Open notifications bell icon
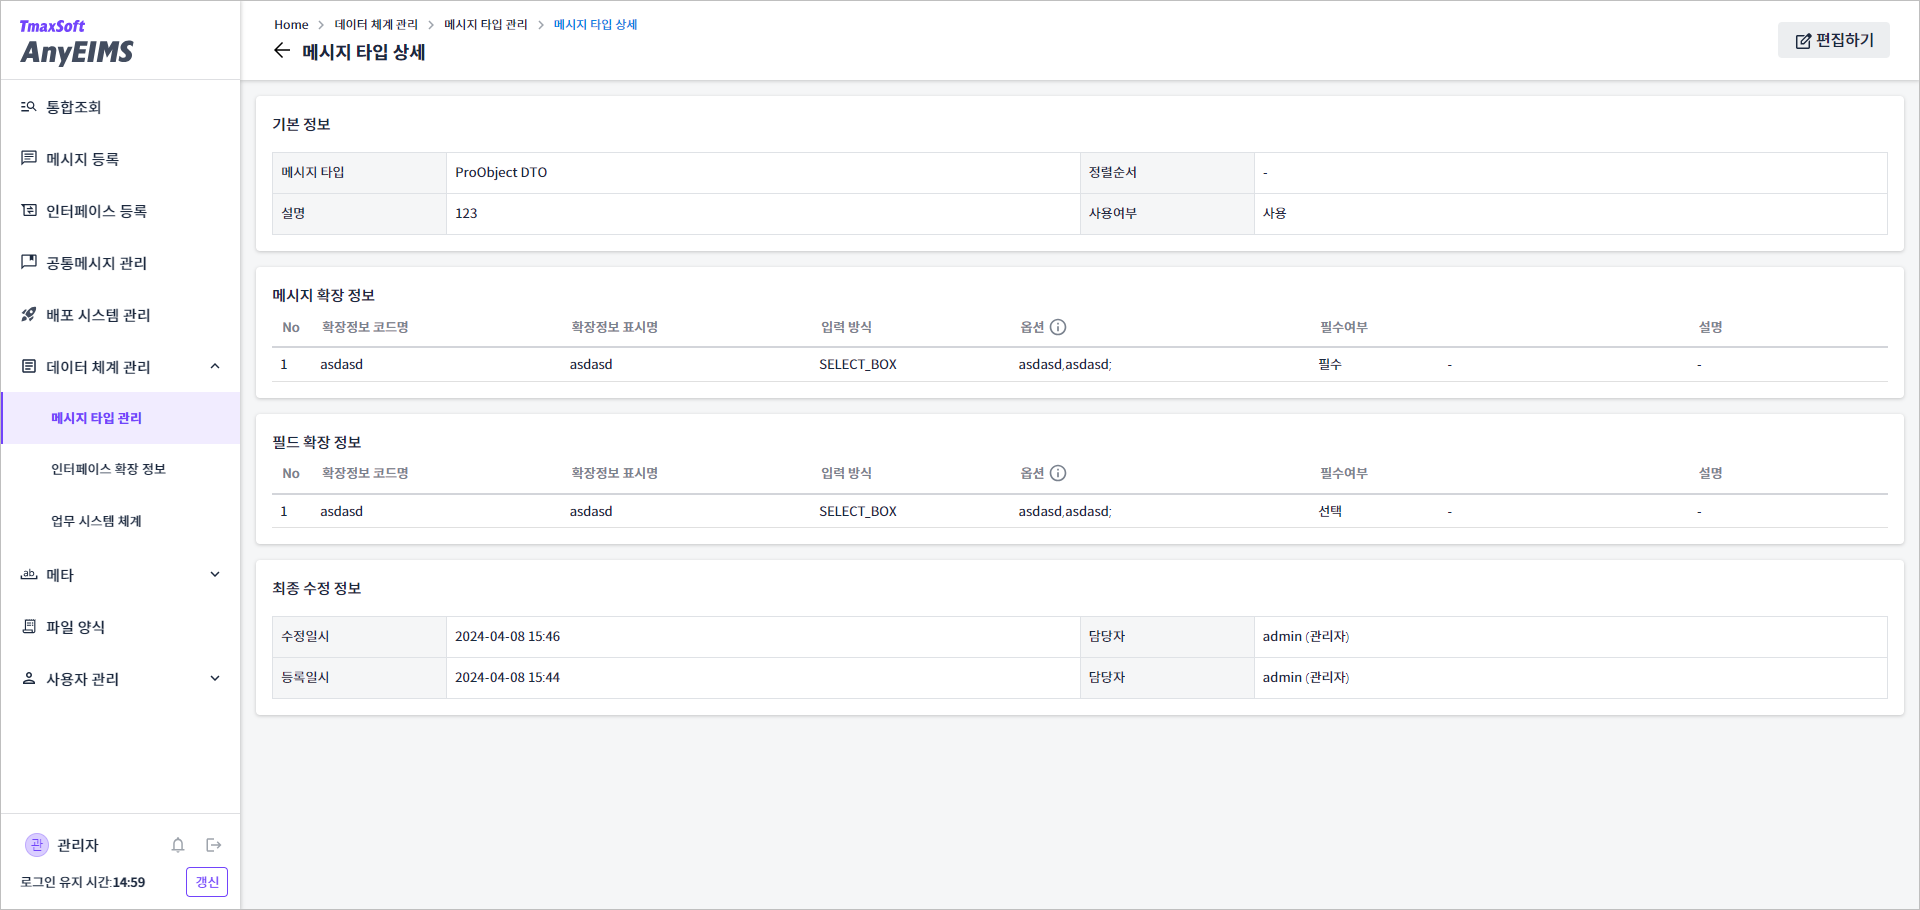Image resolution: width=1920 pixels, height=910 pixels. (178, 845)
